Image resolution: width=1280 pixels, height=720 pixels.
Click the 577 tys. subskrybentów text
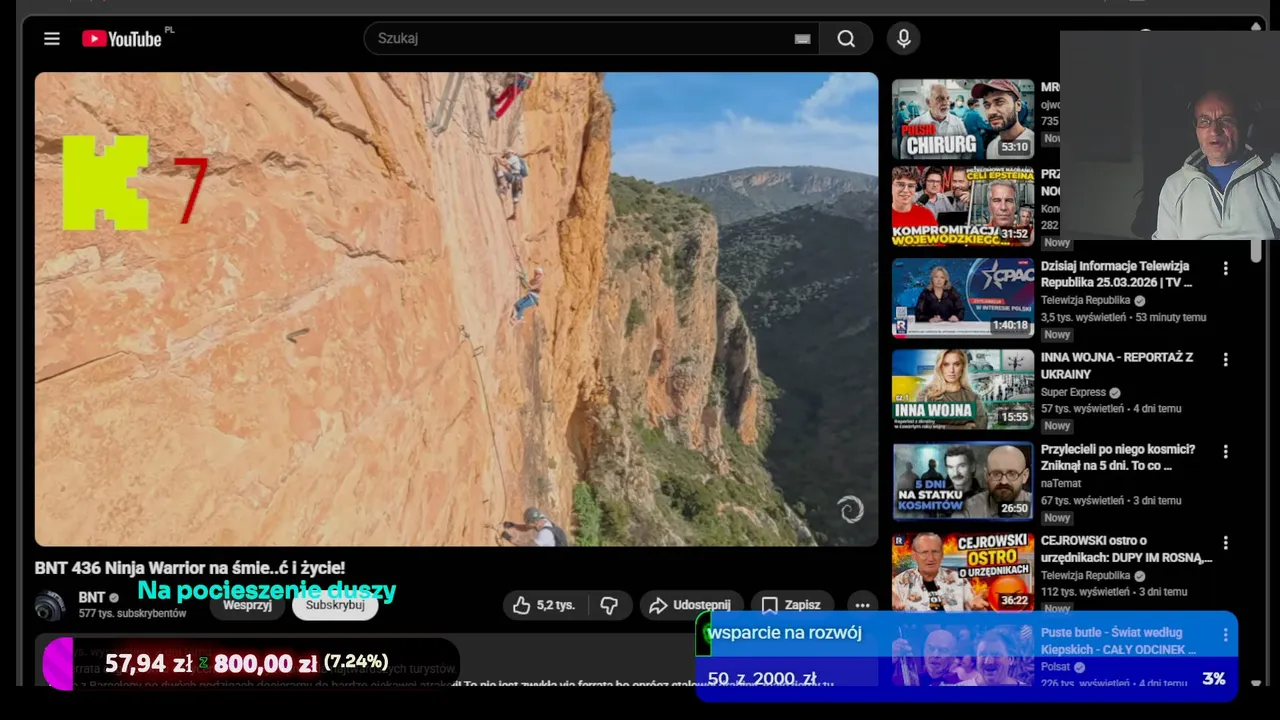coord(132,613)
